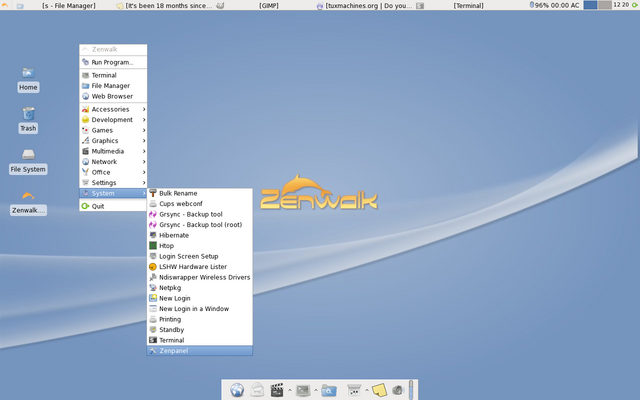Launch Grsync - Backup tool (non-root)
This screenshot has height=400, width=640.
[x=200, y=214]
